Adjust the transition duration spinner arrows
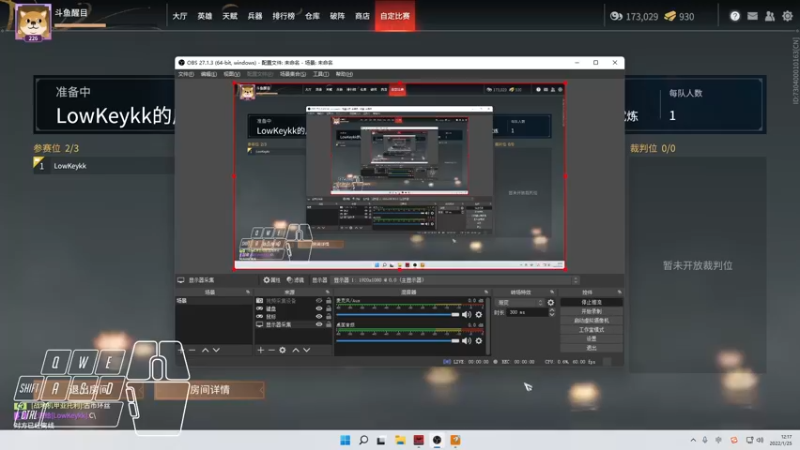 552,312
